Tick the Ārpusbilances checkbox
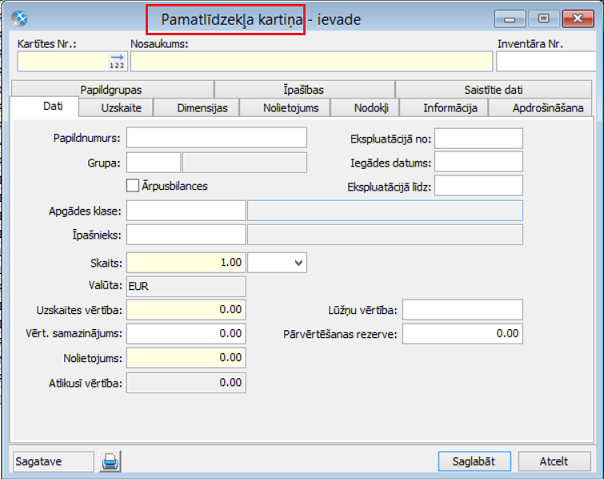Image resolution: width=604 pixels, height=479 pixels. (133, 186)
